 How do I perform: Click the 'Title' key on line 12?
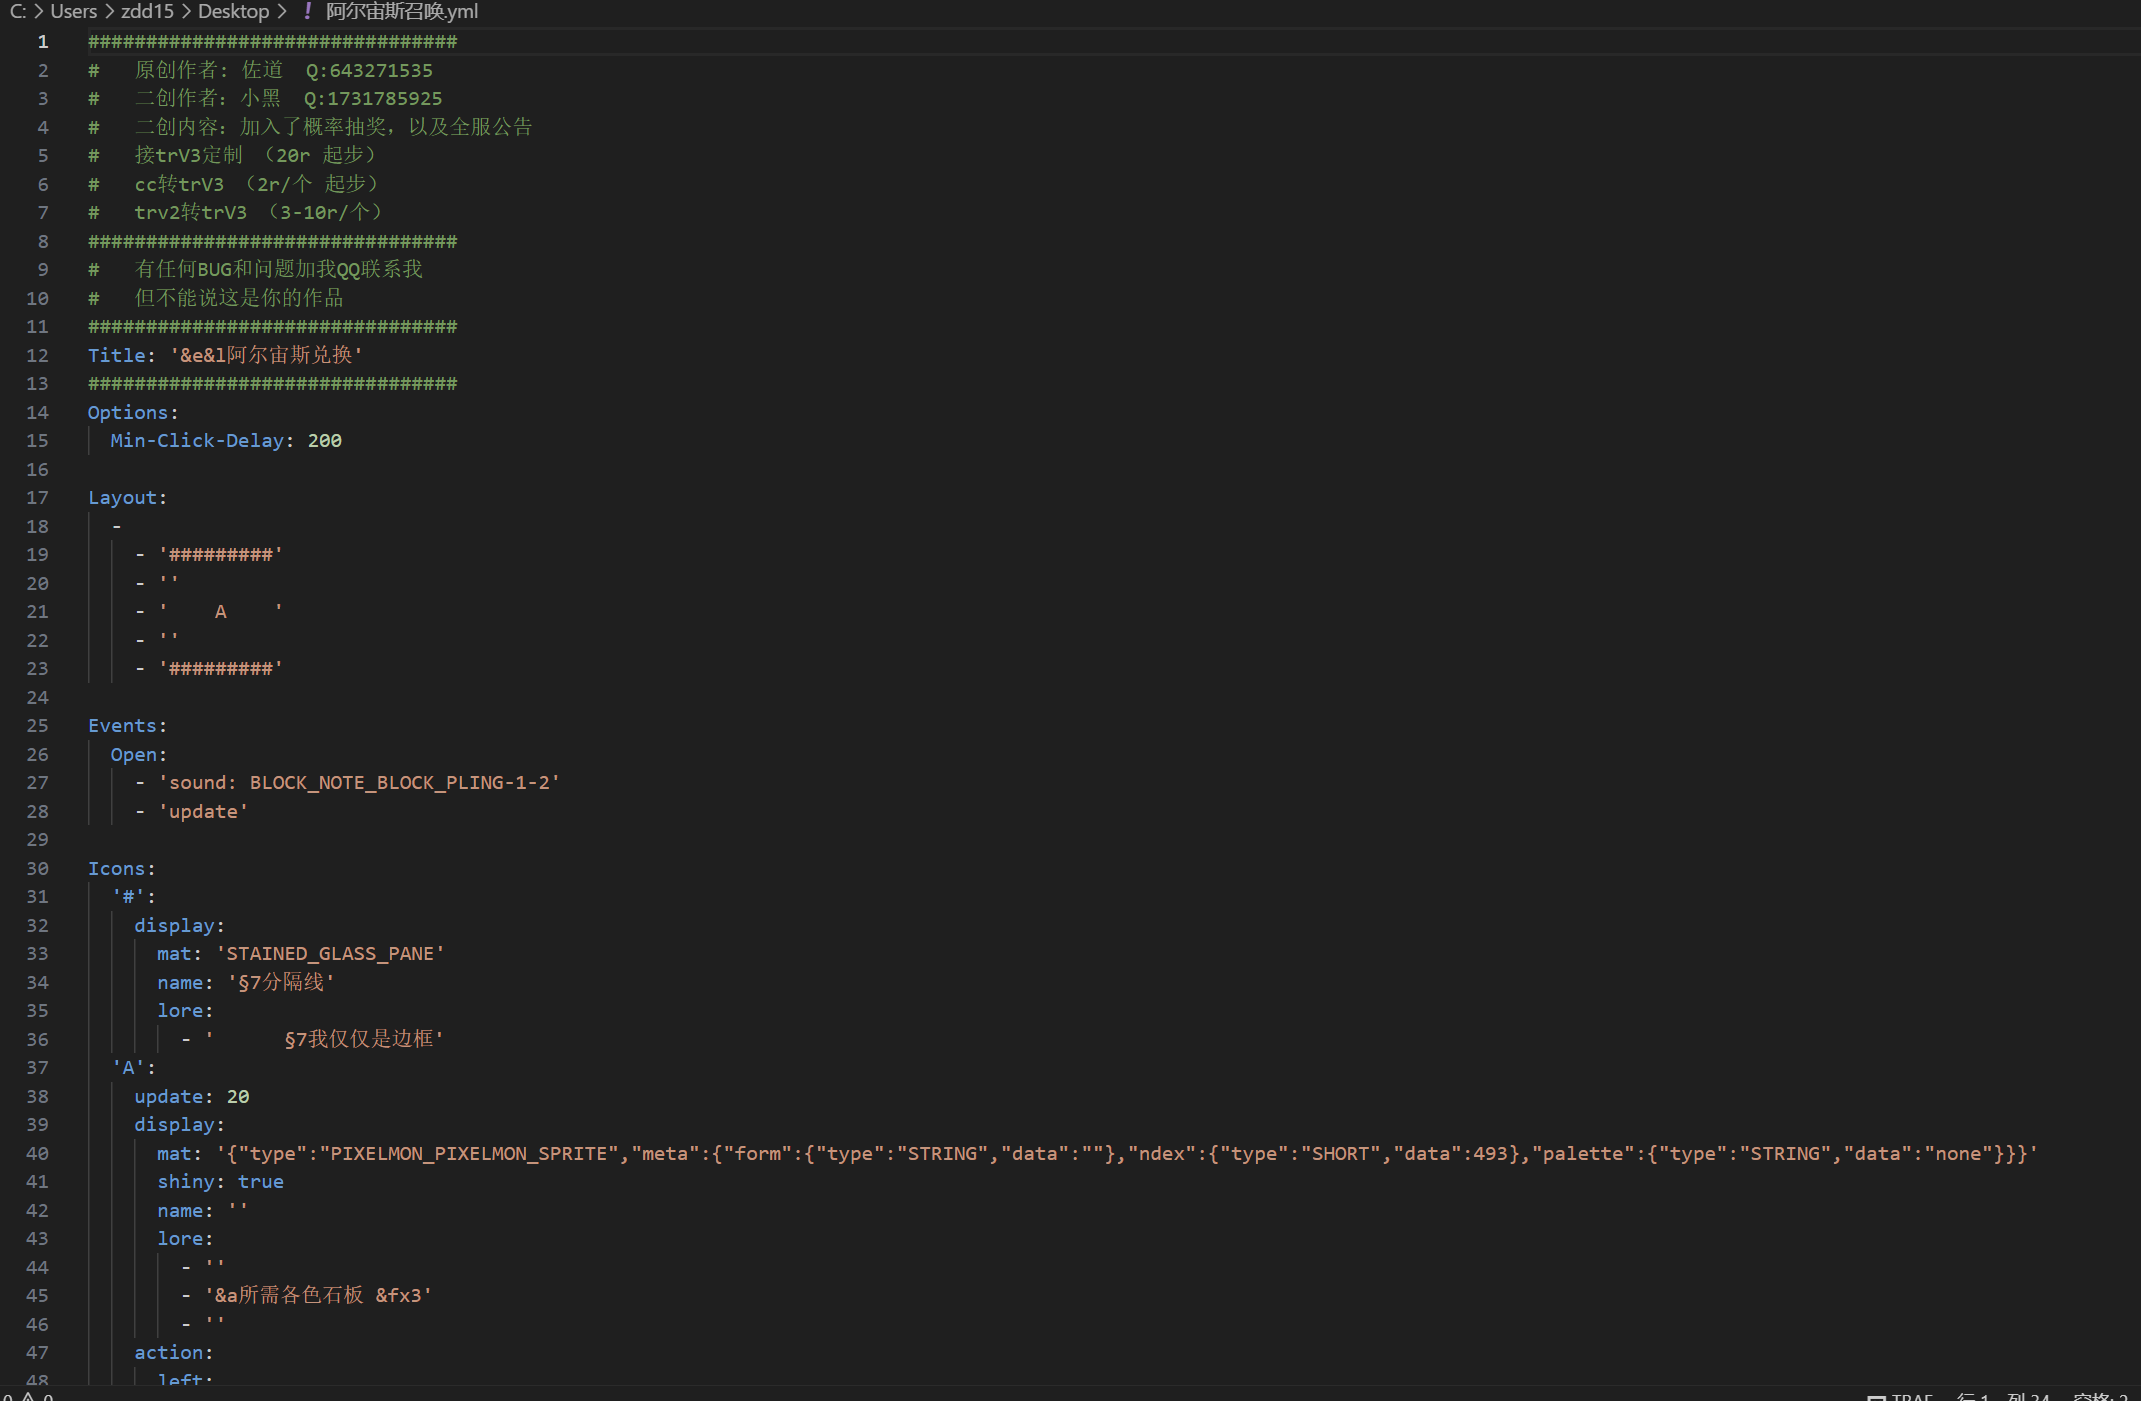pos(116,355)
